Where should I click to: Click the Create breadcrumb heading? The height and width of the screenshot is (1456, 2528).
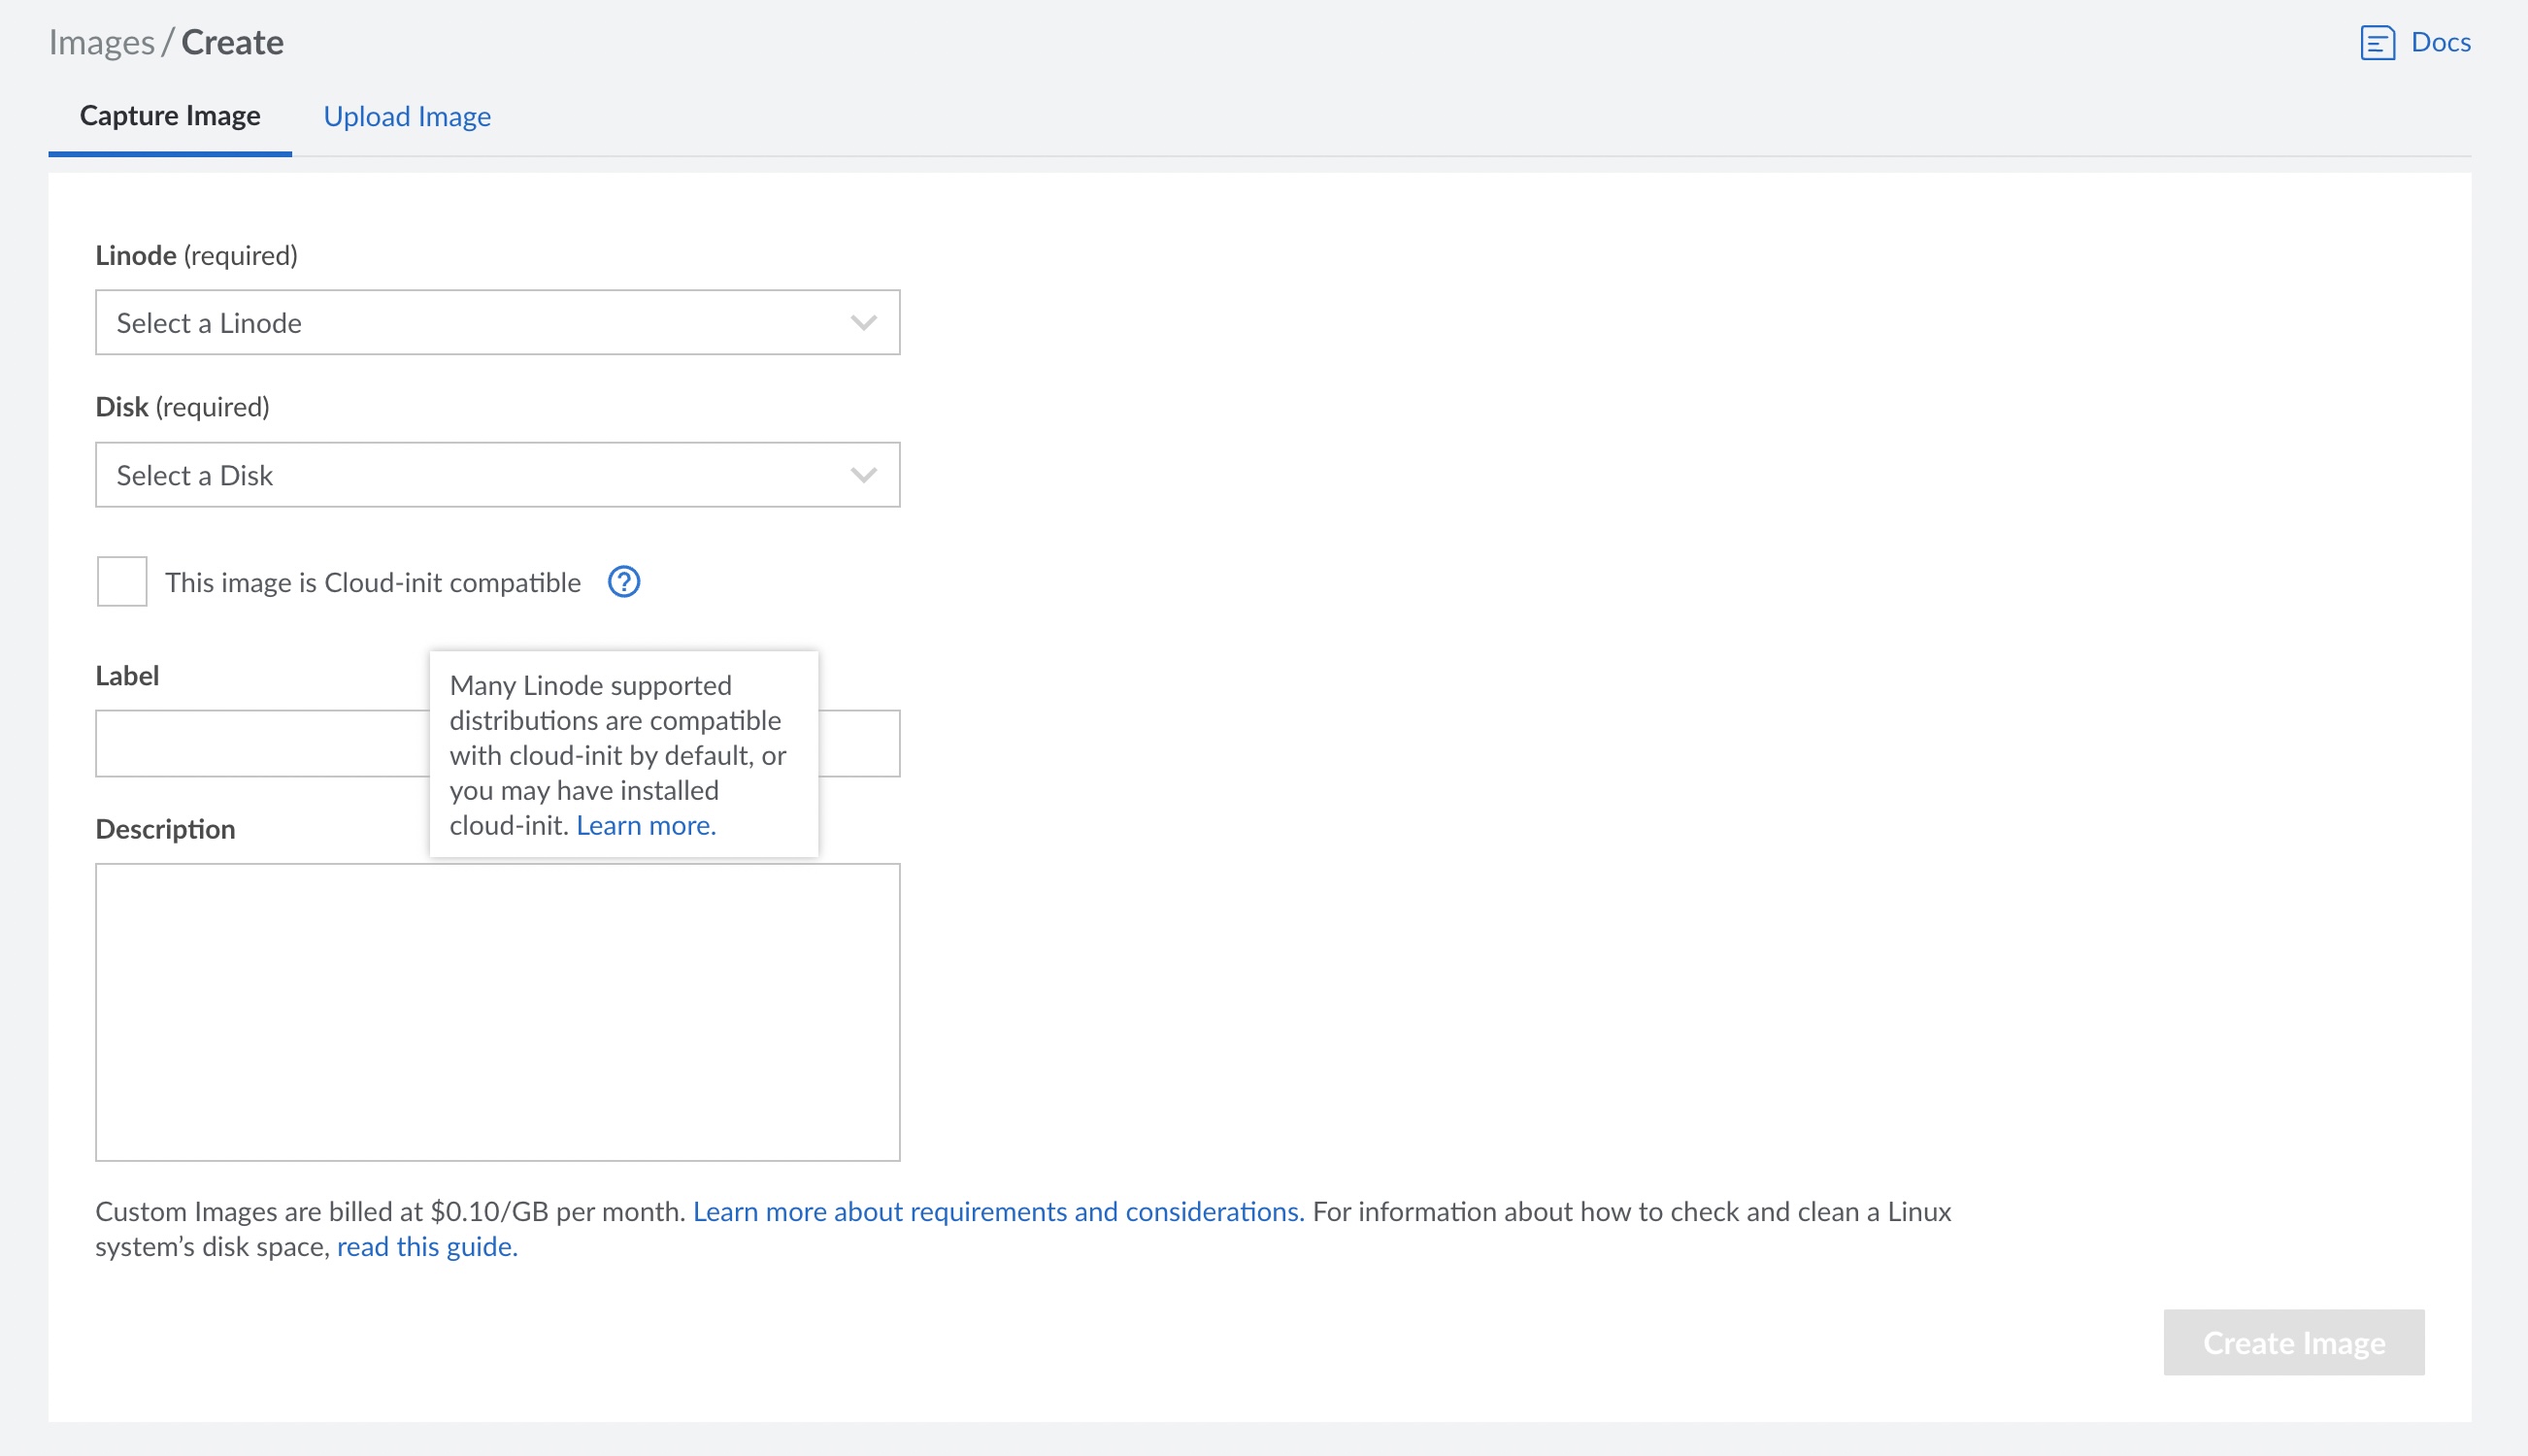coord(232,43)
